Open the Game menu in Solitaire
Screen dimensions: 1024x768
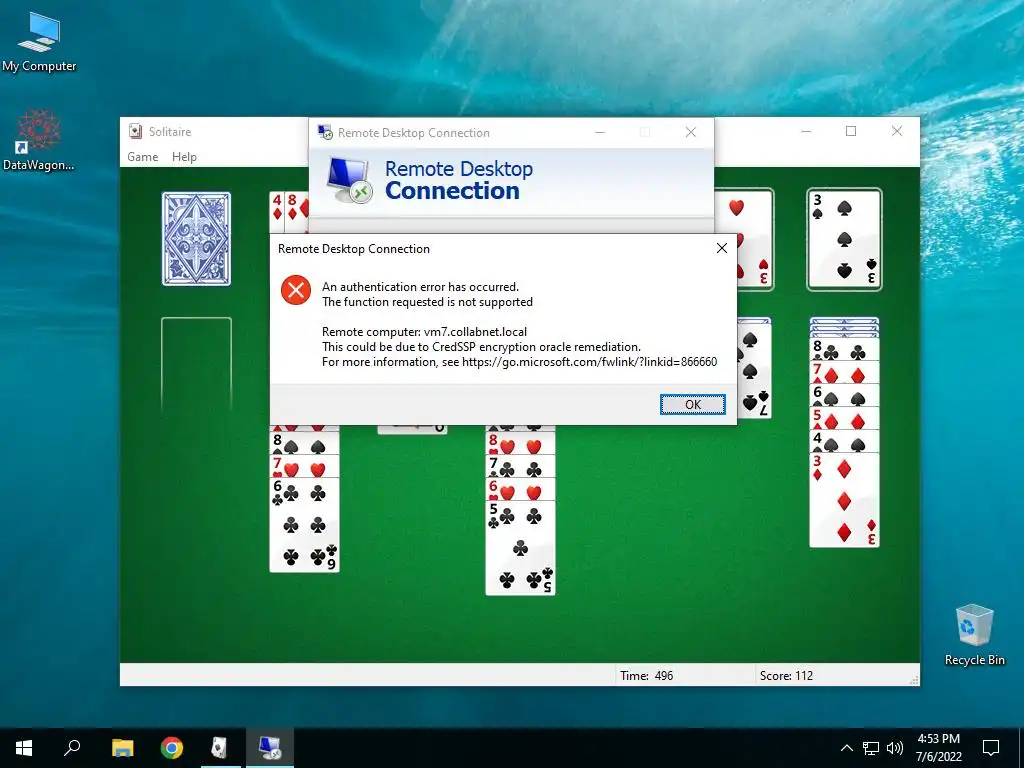[142, 157]
